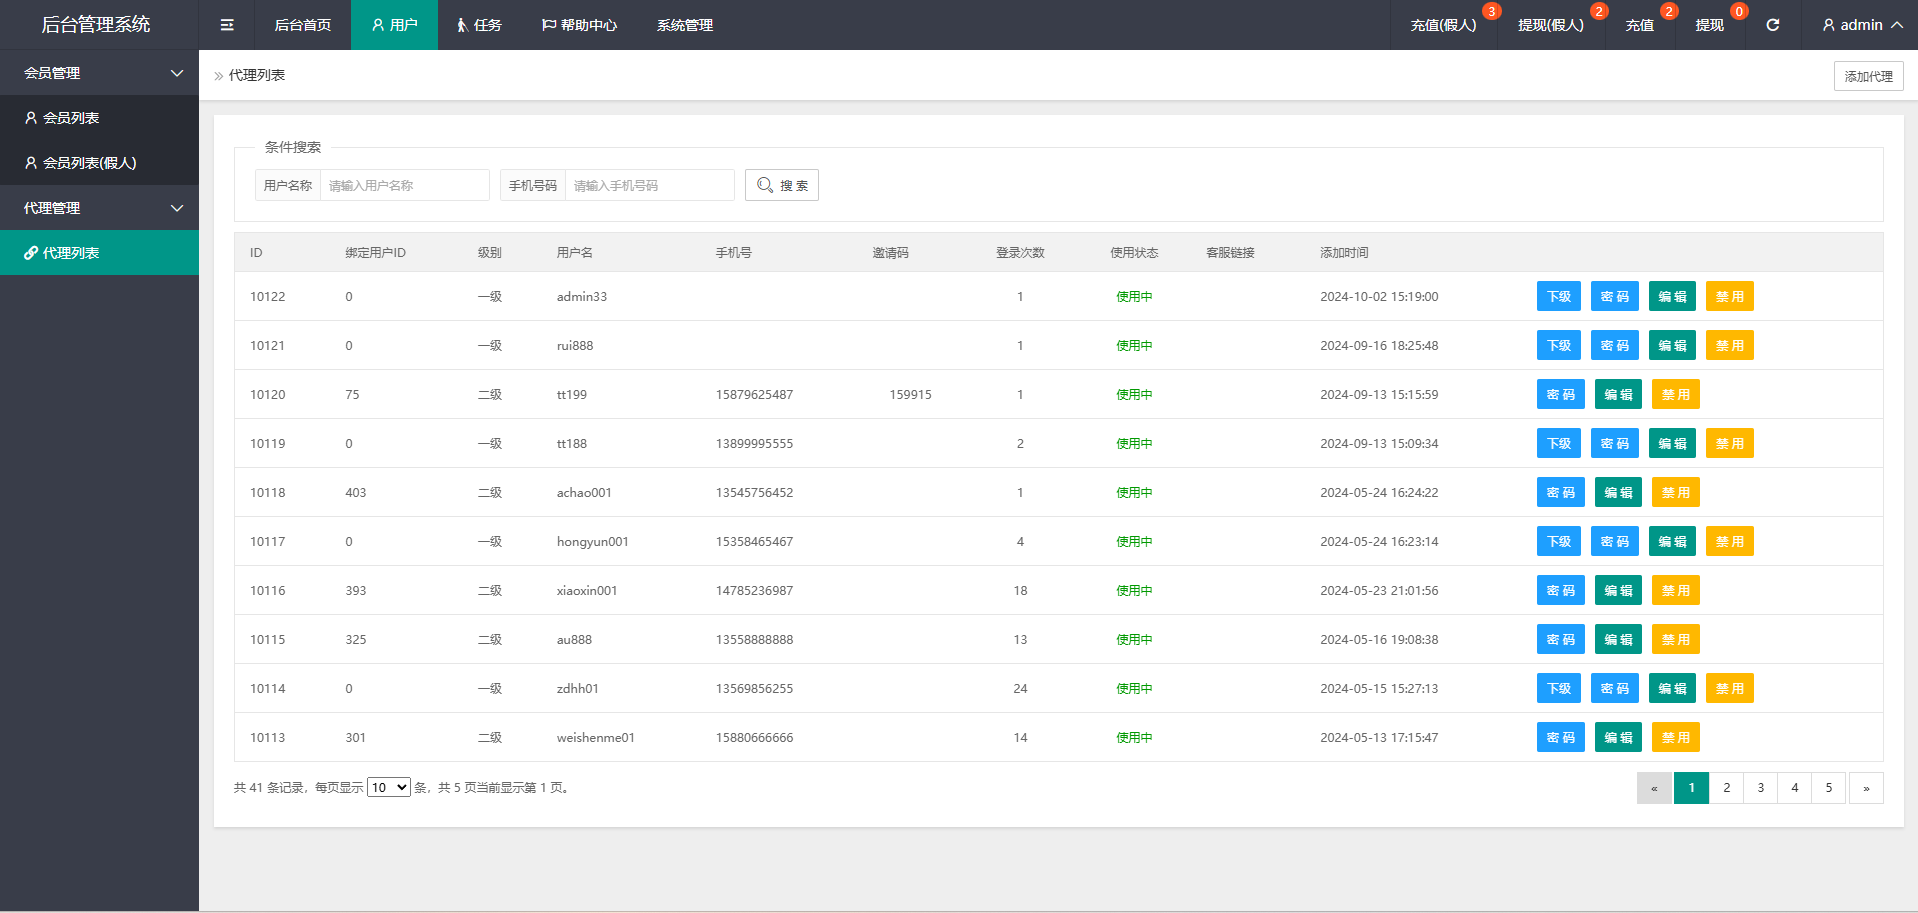Open 会员列表(假人) in the sidebar
Image resolution: width=1918 pixels, height=913 pixels.
89,163
